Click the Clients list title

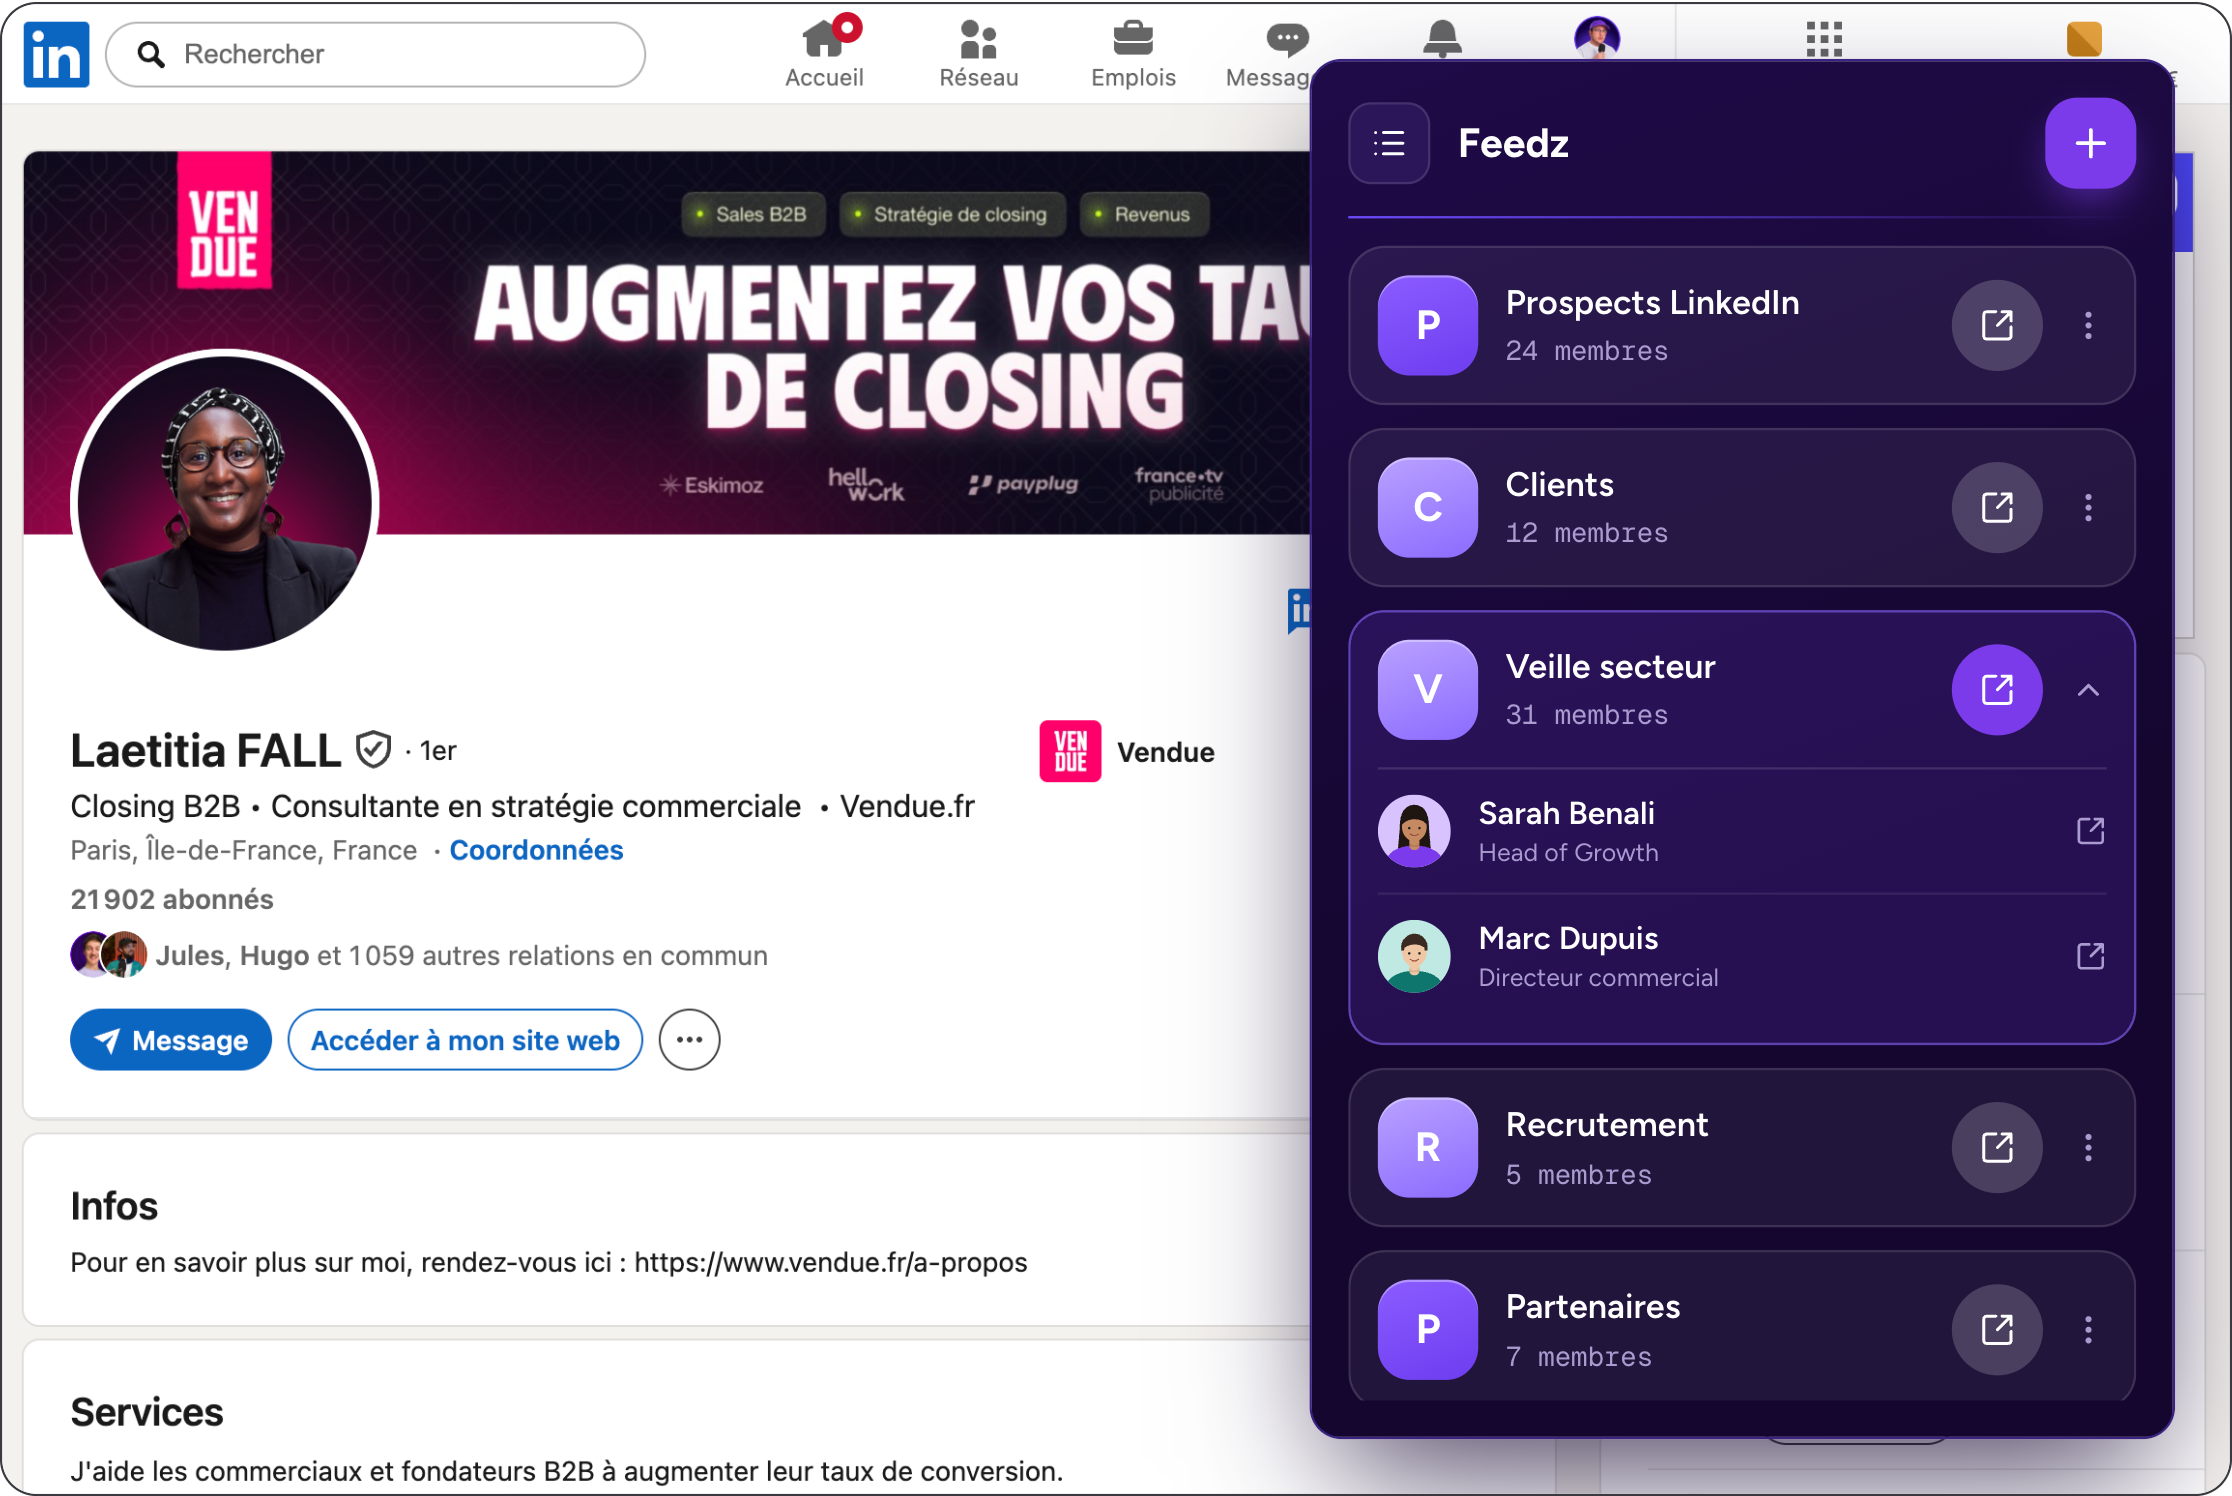click(1559, 484)
